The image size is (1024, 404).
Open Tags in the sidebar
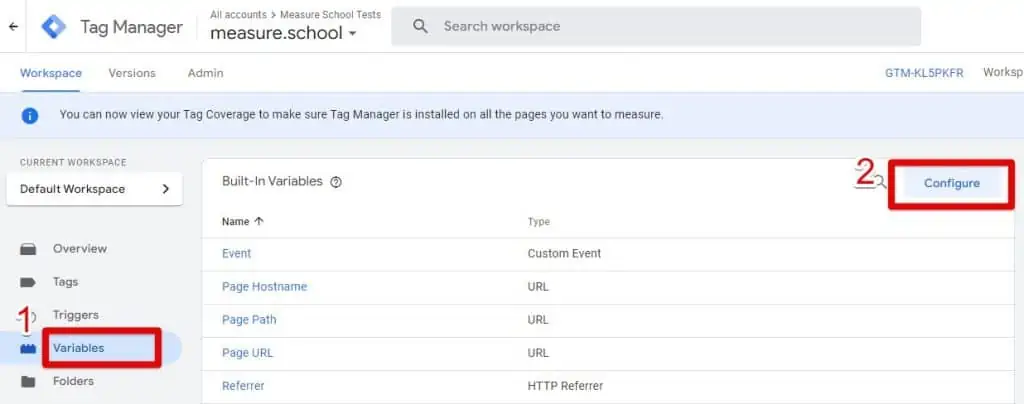pos(65,282)
